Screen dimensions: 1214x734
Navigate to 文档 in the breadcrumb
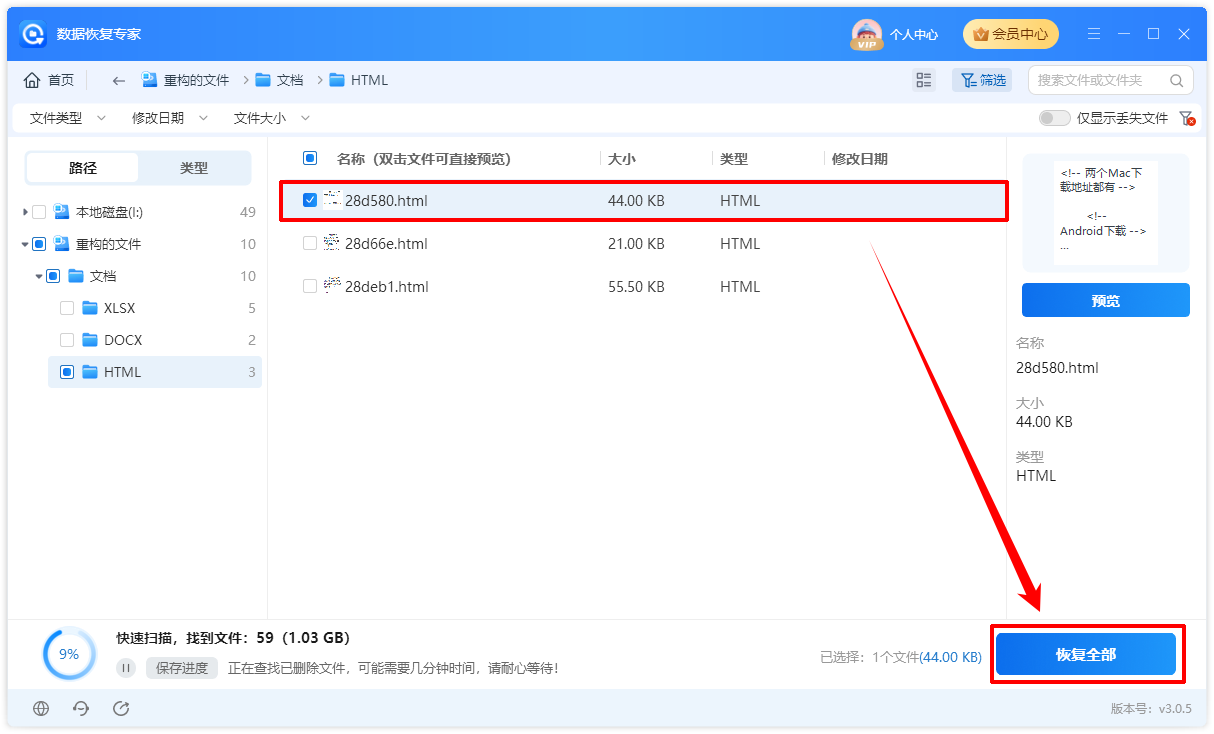coord(279,80)
